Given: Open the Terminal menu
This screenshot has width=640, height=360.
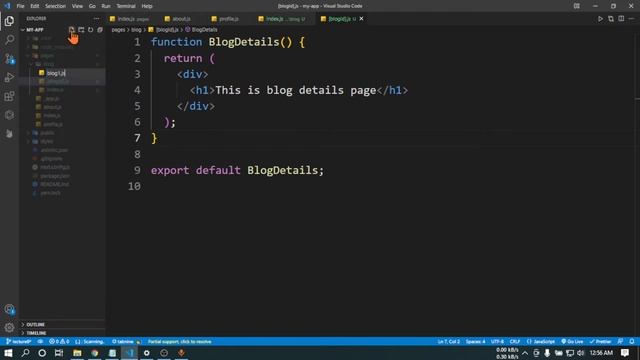Looking at the screenshot, I should tap(126, 6).
